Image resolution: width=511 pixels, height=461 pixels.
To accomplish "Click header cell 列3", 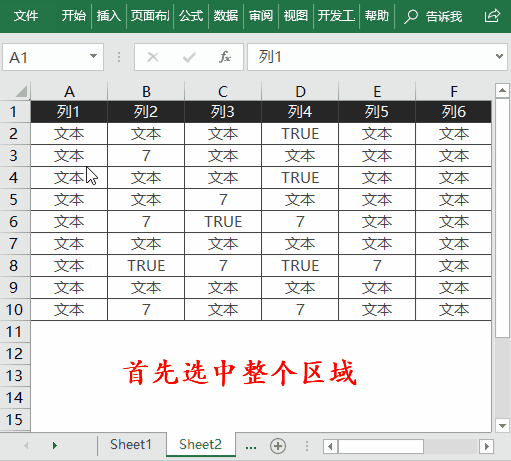I will [223, 112].
